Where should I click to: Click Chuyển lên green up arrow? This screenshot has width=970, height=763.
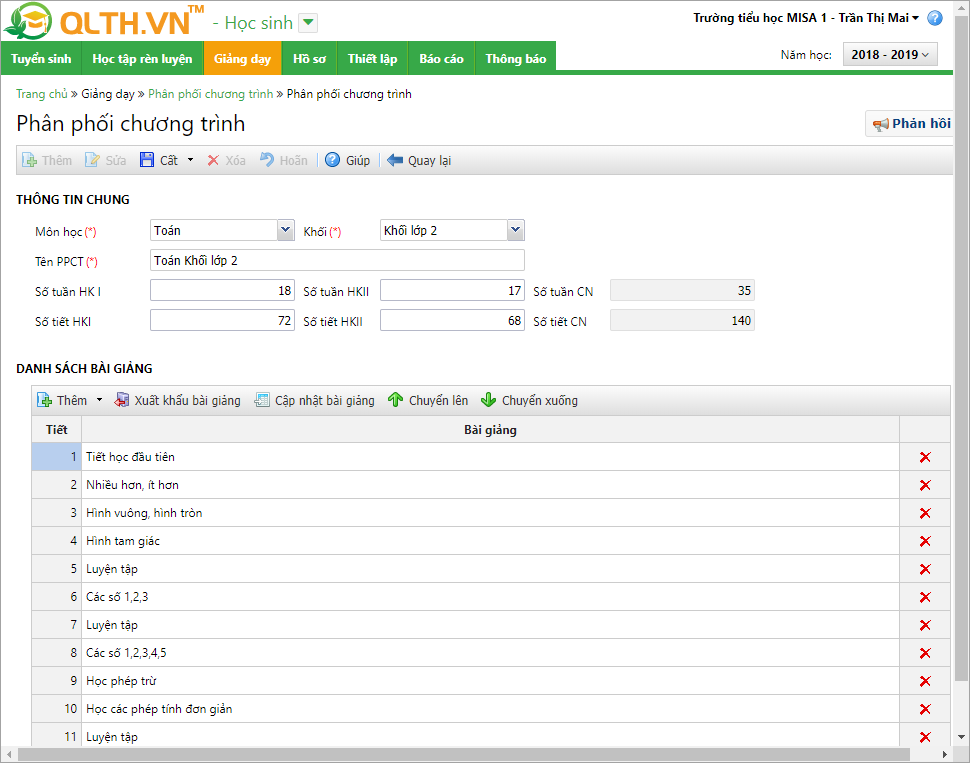click(395, 400)
